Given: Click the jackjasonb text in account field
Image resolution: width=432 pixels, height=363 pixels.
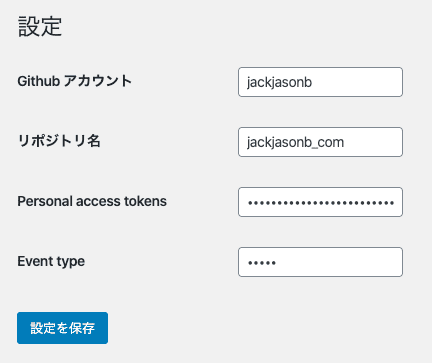Looking at the screenshot, I should tap(279, 82).
